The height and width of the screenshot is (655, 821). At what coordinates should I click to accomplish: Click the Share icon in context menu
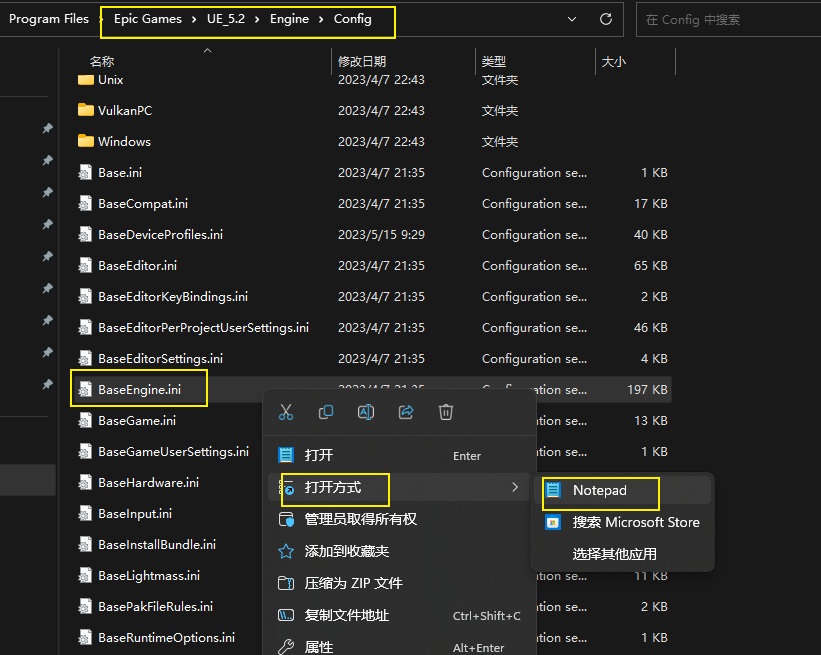[x=406, y=412]
